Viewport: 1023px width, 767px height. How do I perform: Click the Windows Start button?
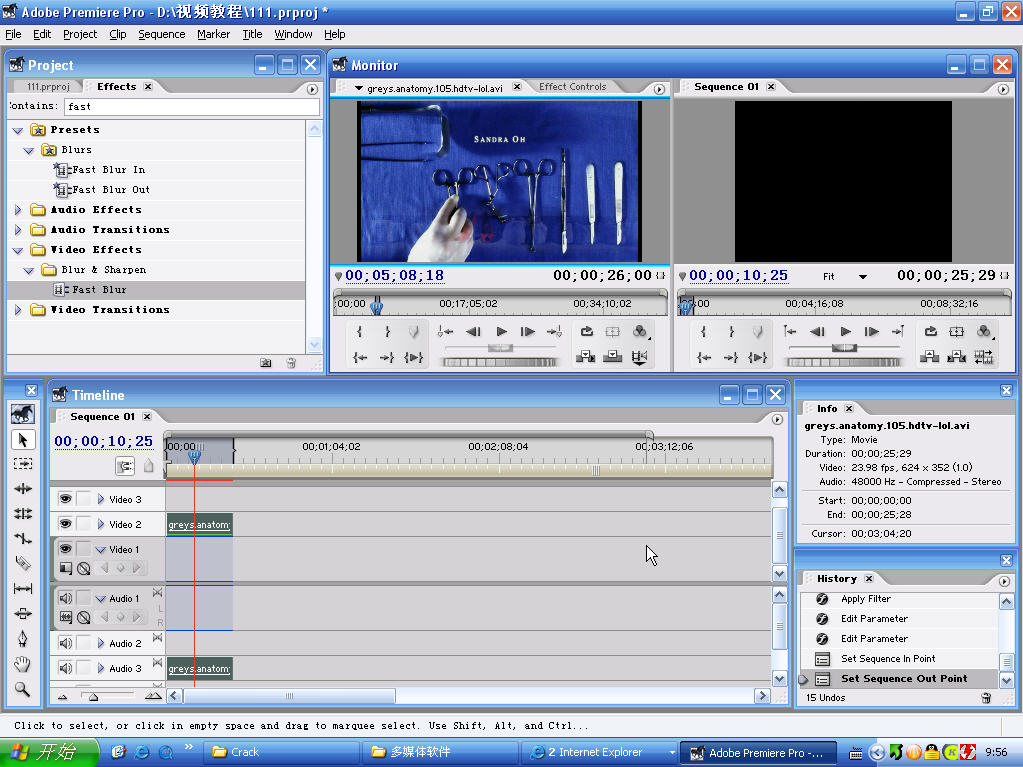49,752
